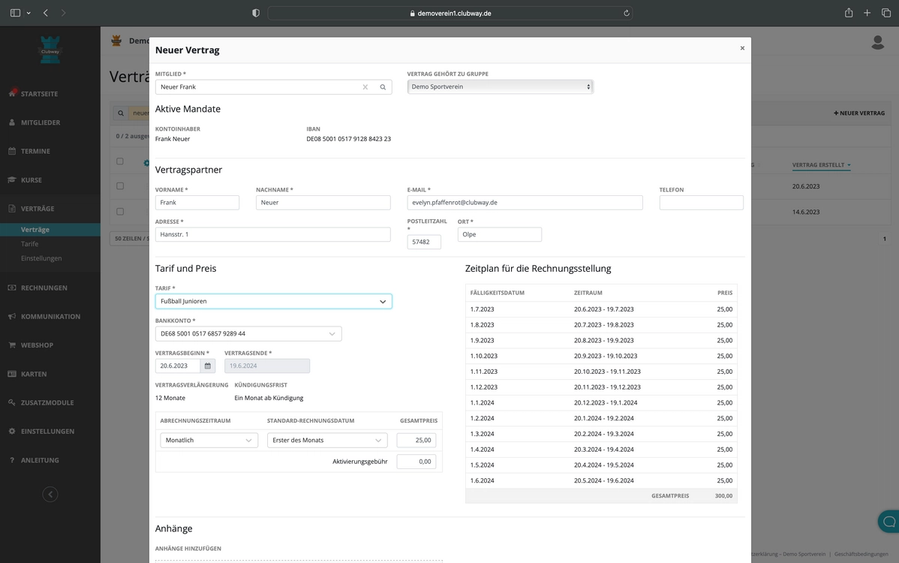Click the search icon in Mitglied field
This screenshot has height=563, width=899.
click(382, 87)
